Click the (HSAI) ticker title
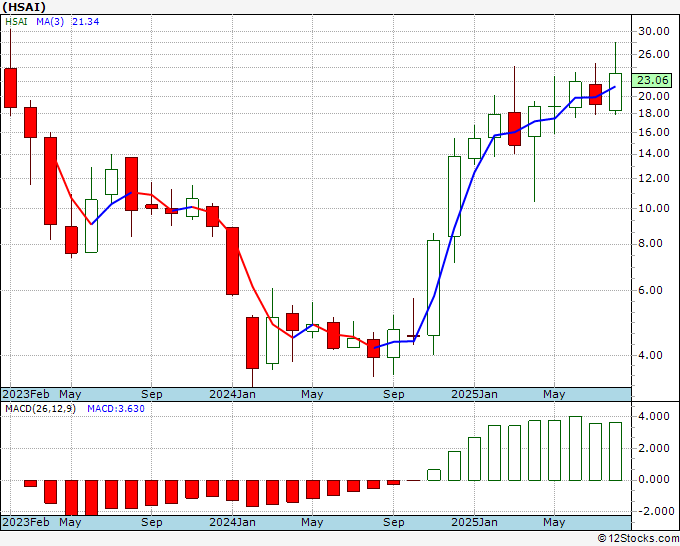680x546 pixels. (x=24, y=7)
